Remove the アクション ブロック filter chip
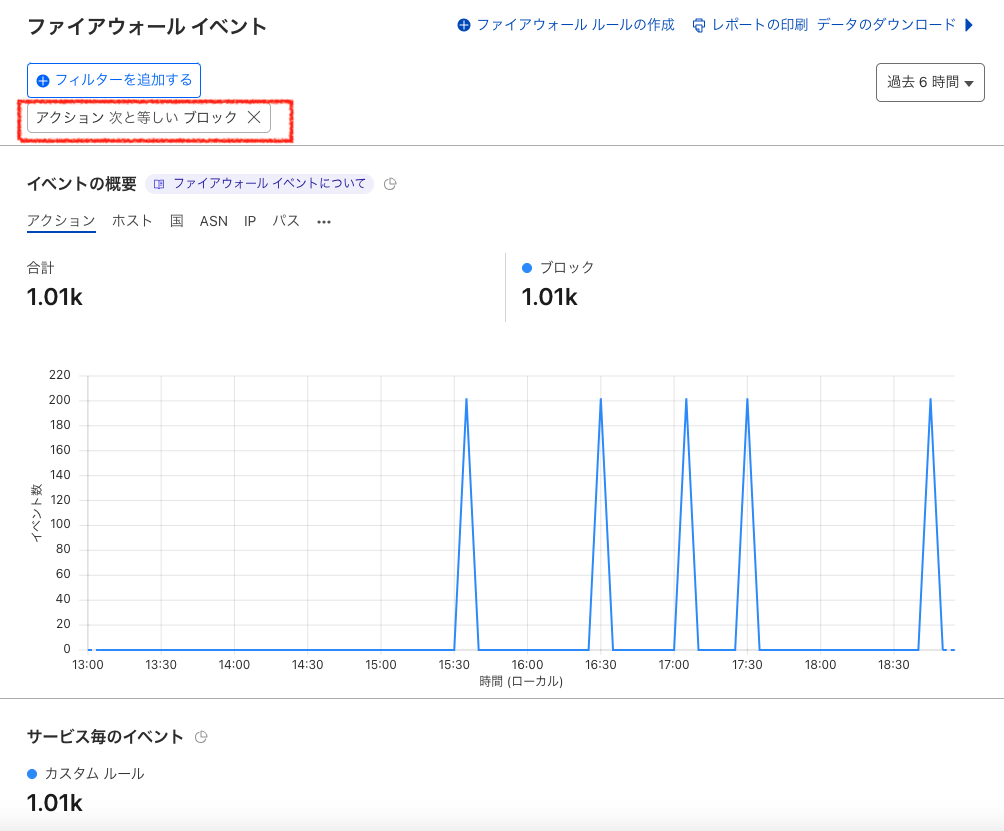This screenshot has height=831, width=1004. coord(253,117)
